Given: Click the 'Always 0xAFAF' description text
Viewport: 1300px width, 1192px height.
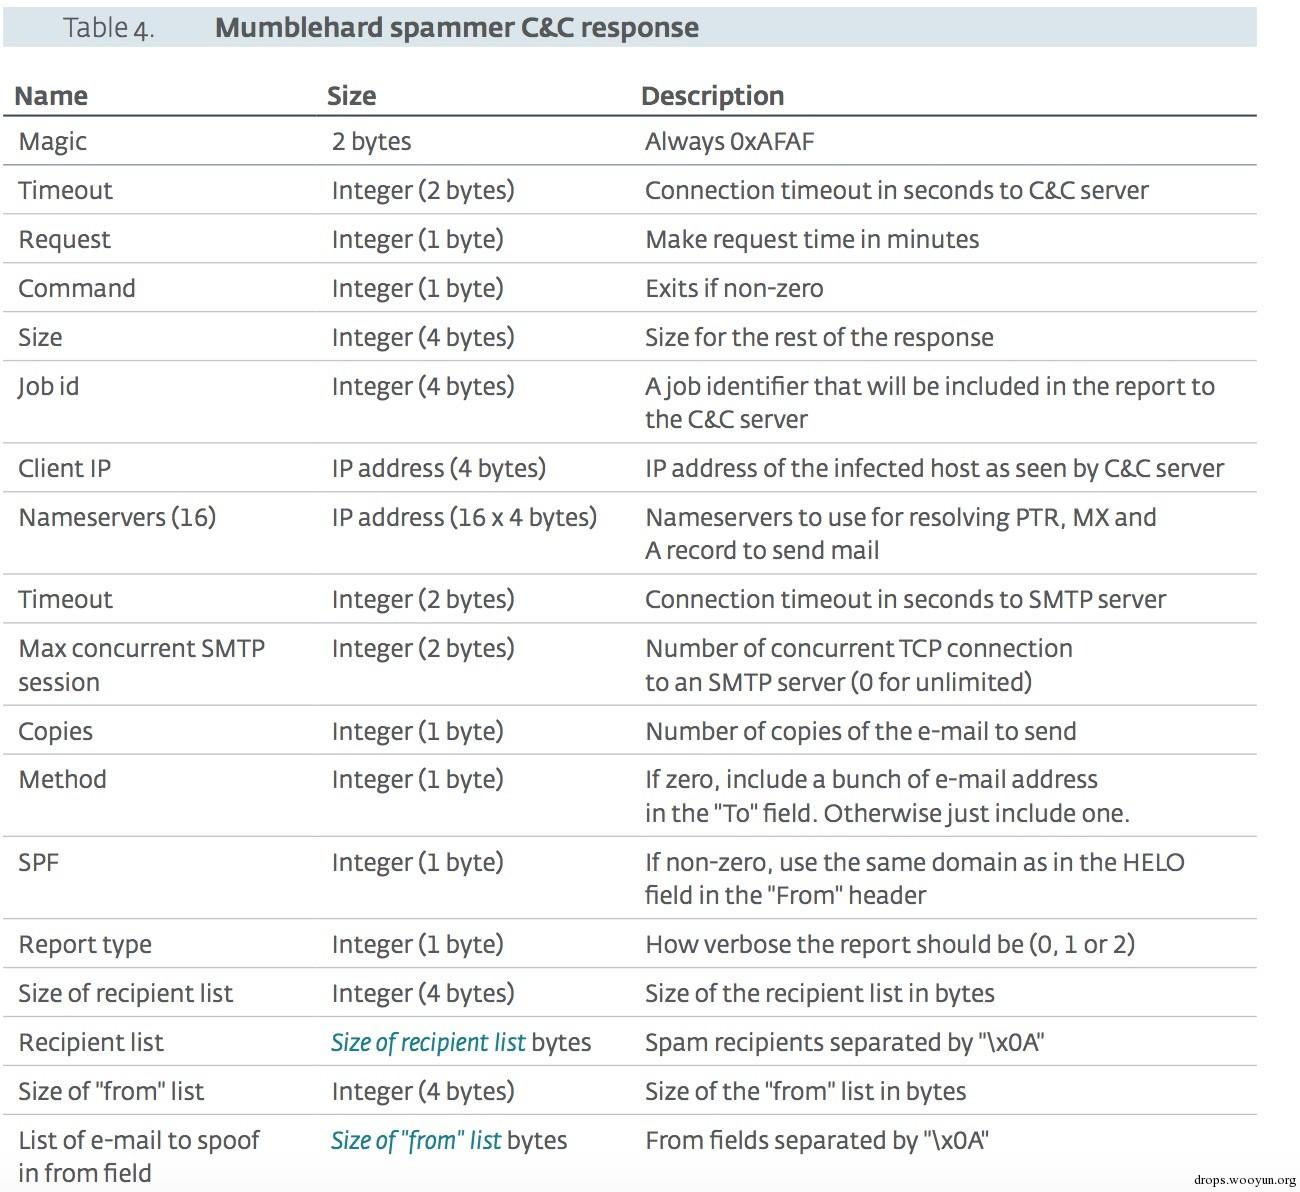Looking at the screenshot, I should pos(729,142).
